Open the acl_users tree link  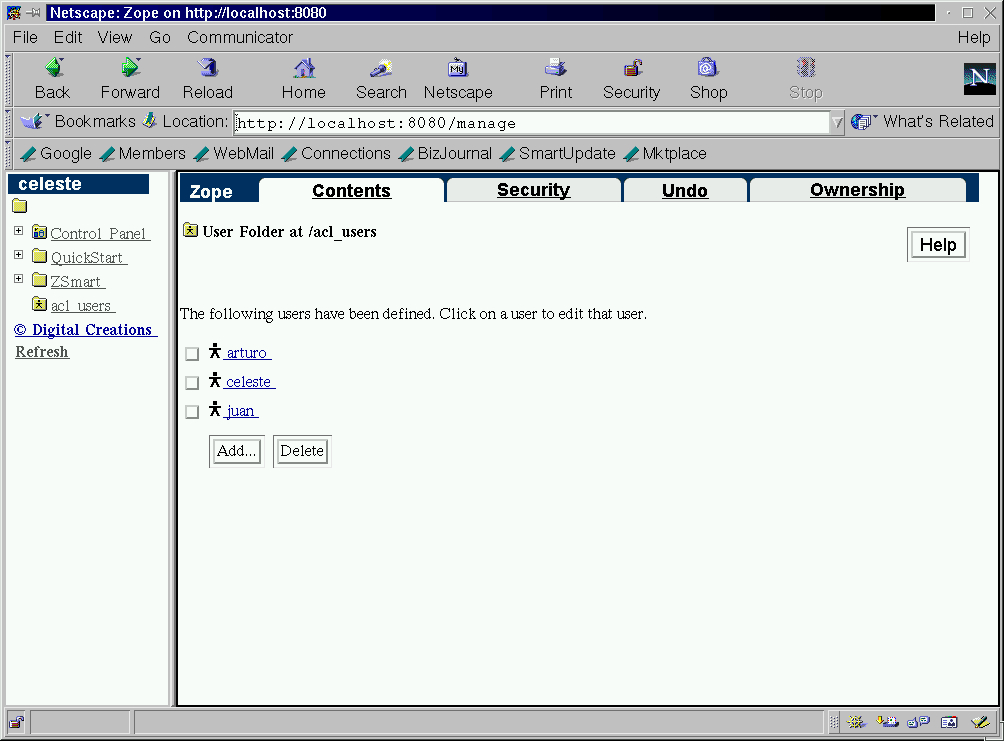coord(83,306)
